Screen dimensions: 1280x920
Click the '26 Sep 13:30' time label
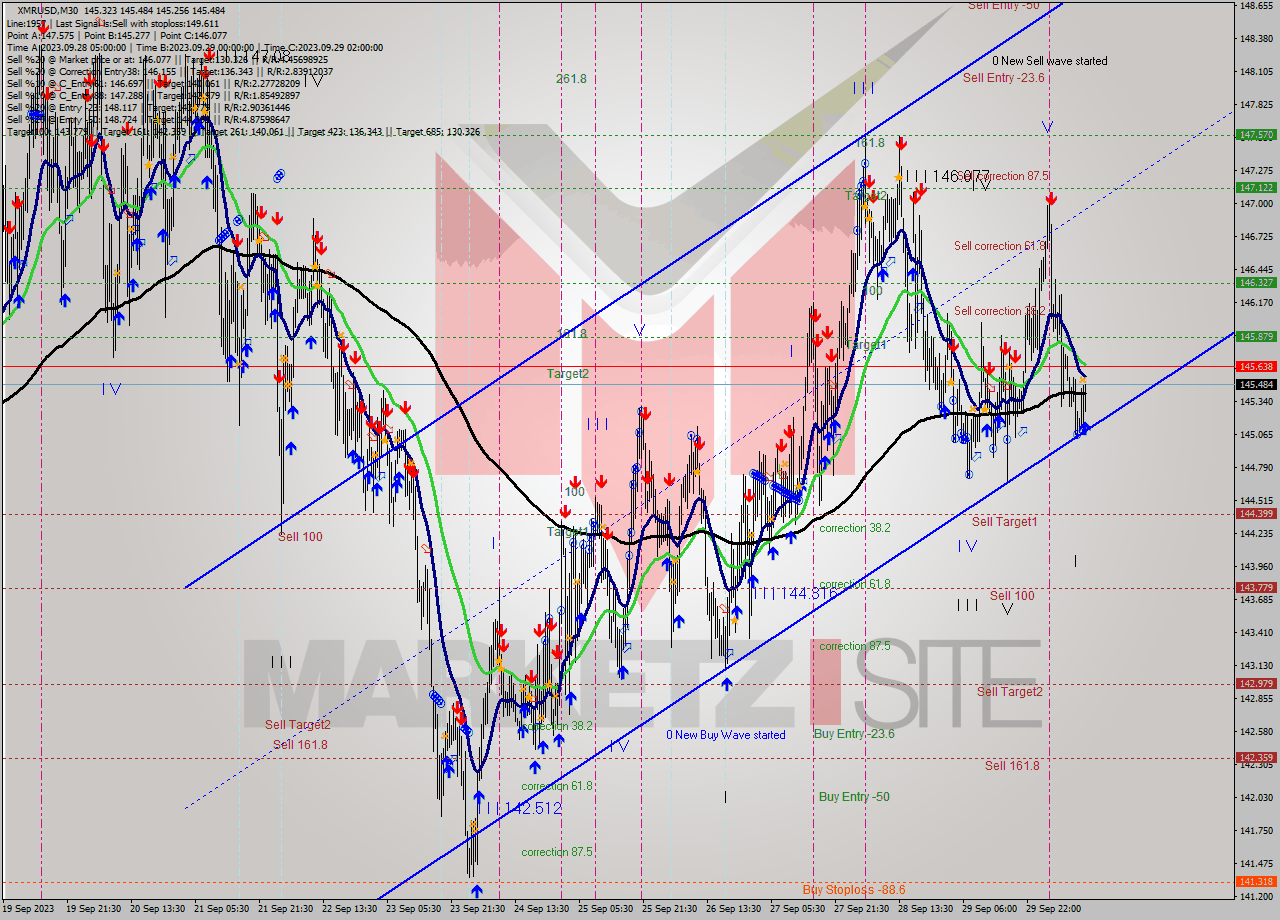pos(734,909)
